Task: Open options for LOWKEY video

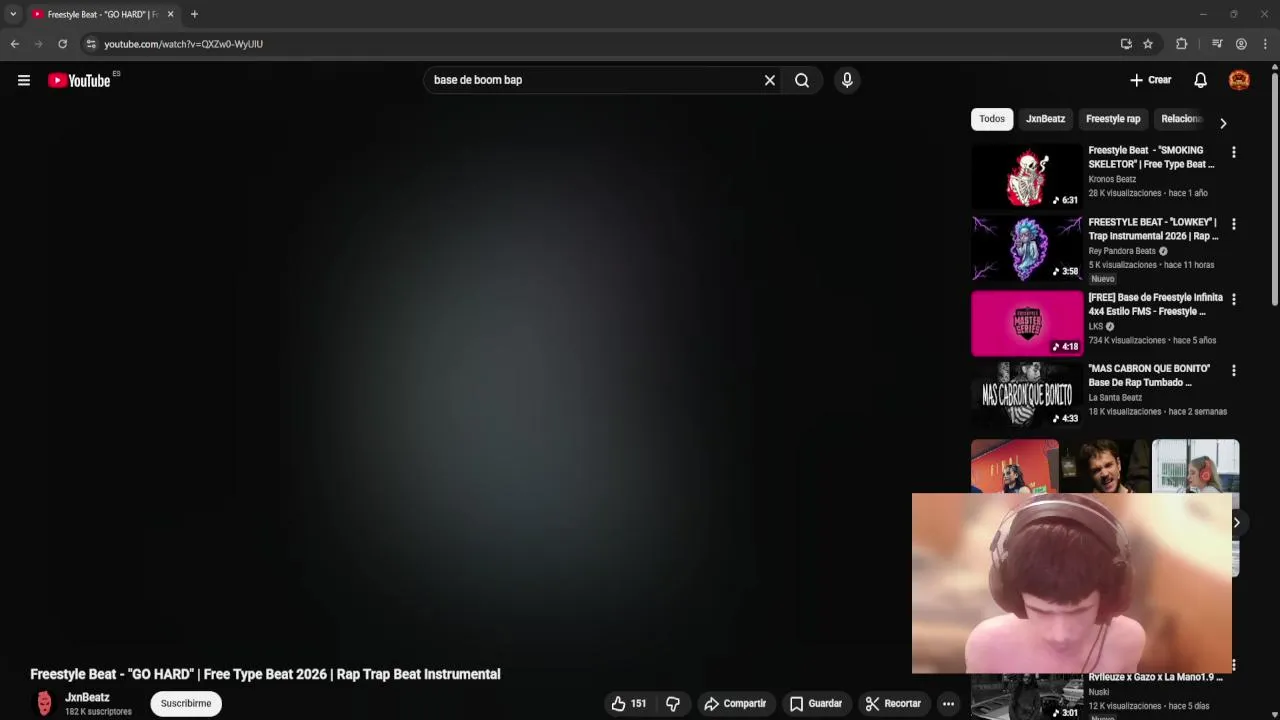Action: (x=1233, y=224)
